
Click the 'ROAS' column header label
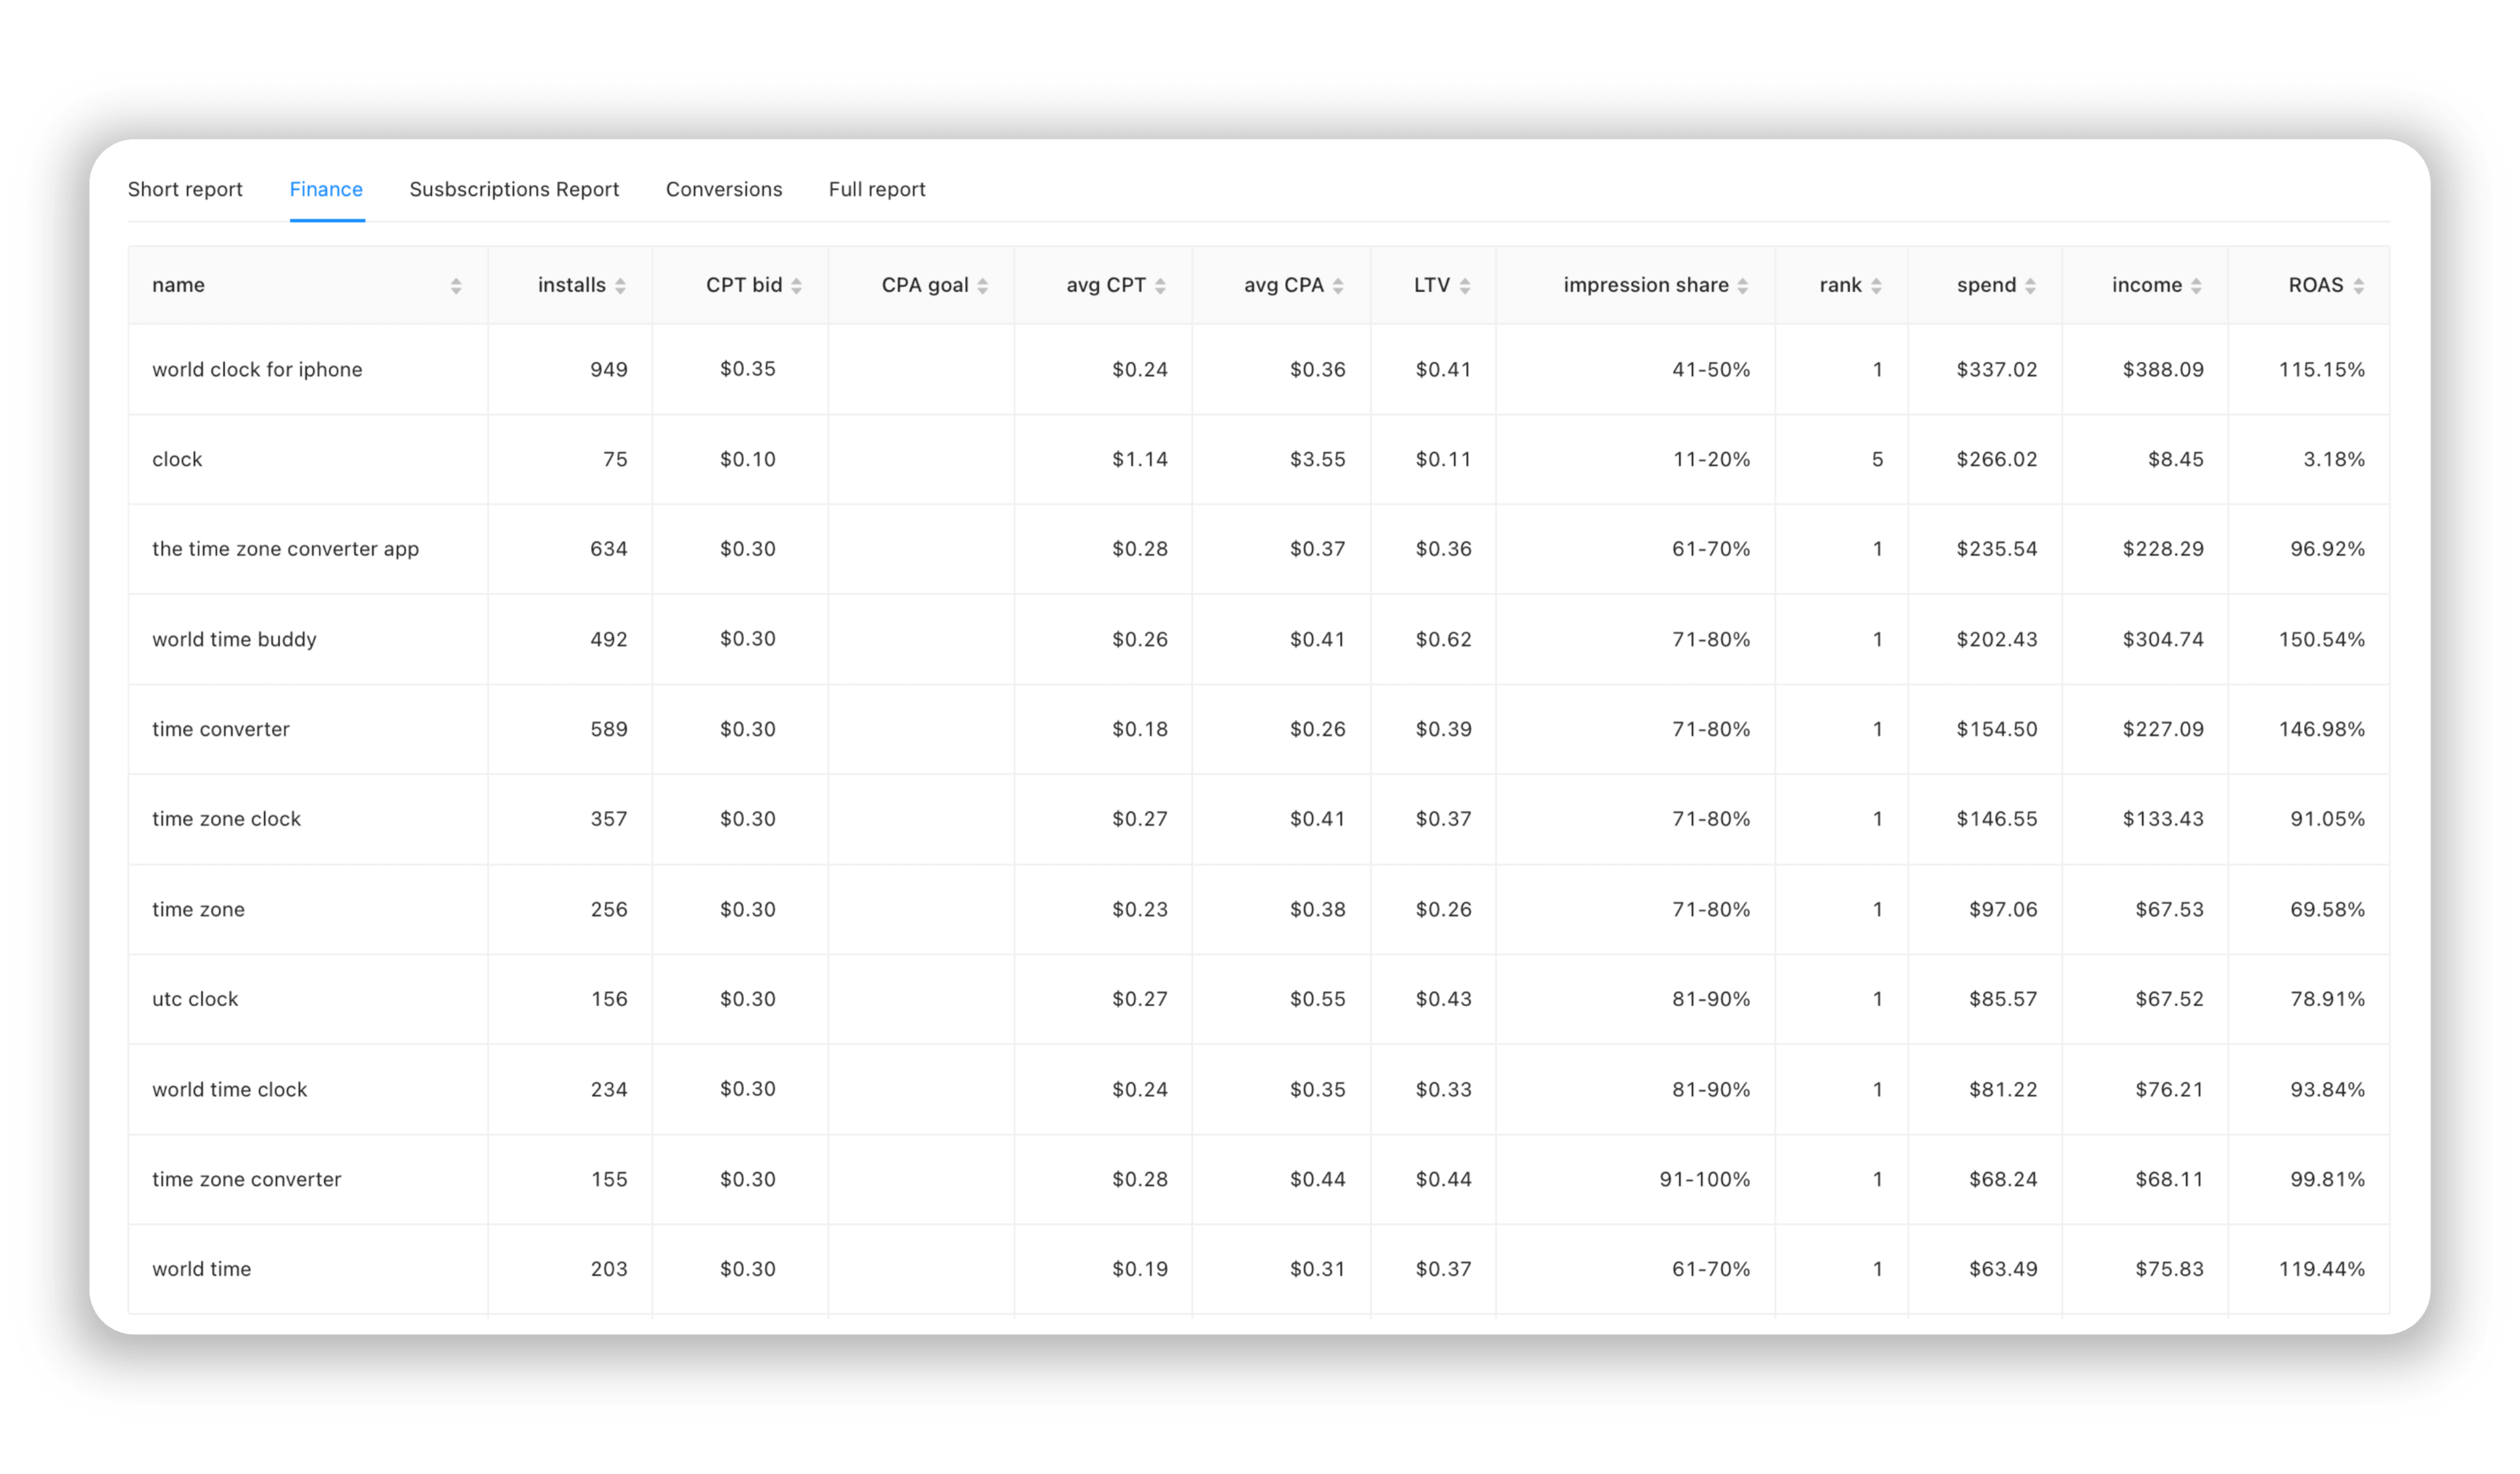point(2316,285)
